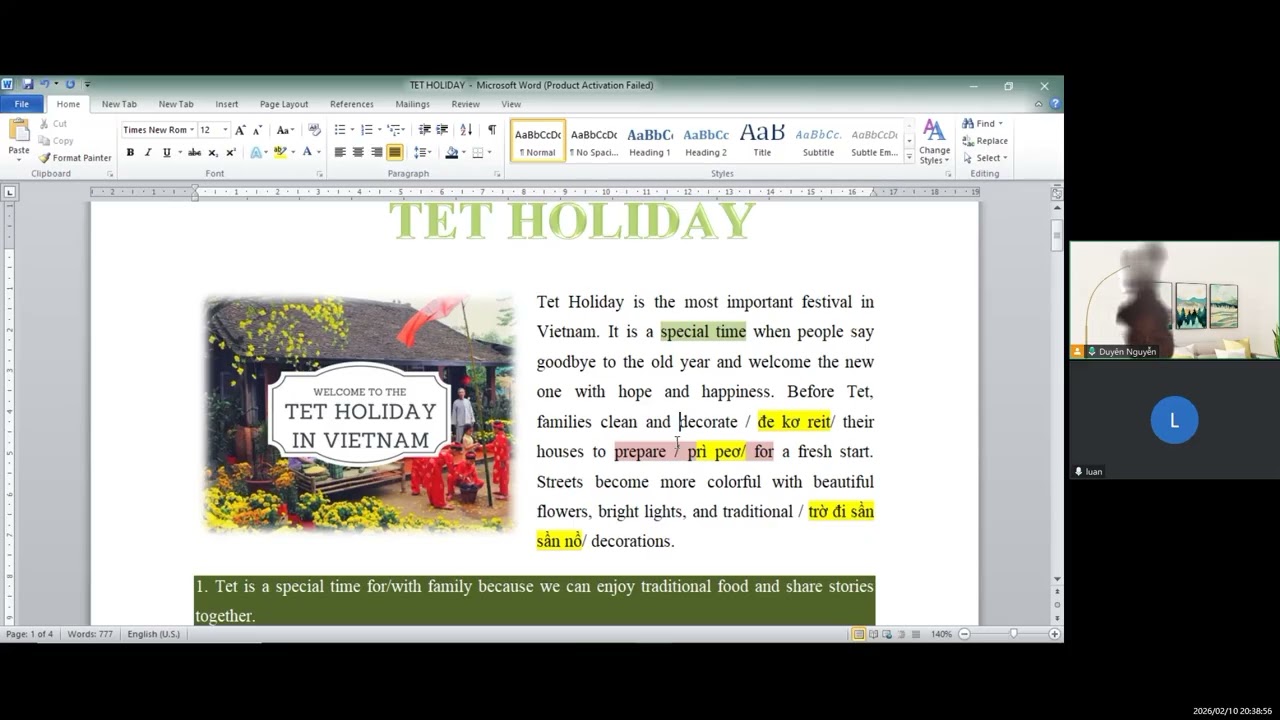Redo the last action

70,85
